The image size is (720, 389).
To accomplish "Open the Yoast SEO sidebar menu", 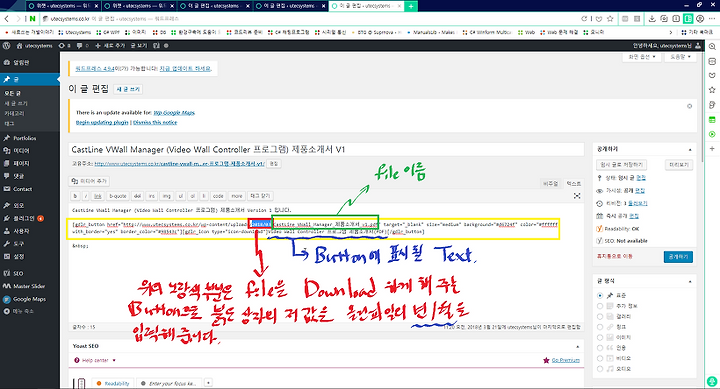I will coord(18,273).
